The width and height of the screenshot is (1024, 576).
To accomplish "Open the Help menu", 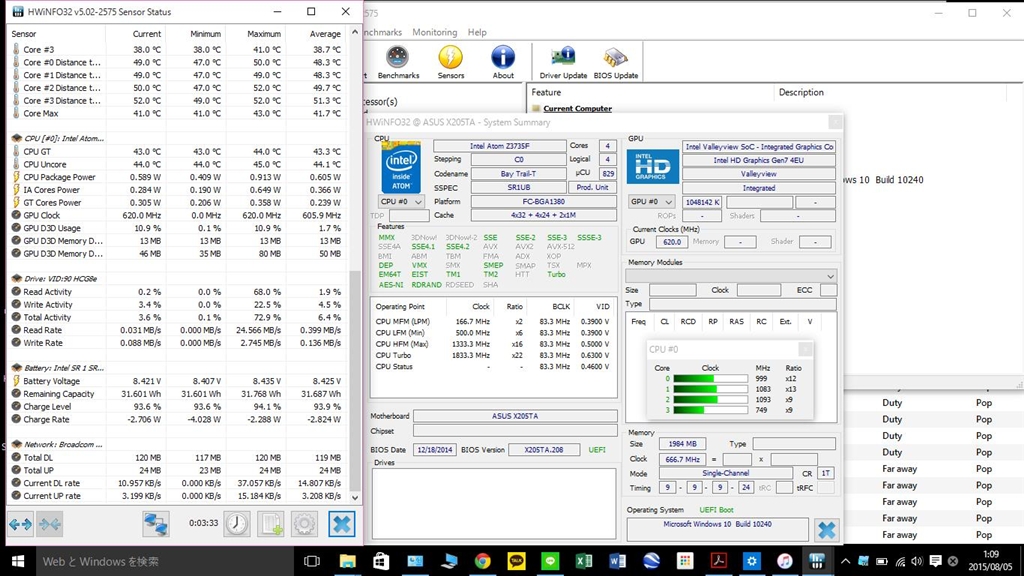I will click(477, 32).
